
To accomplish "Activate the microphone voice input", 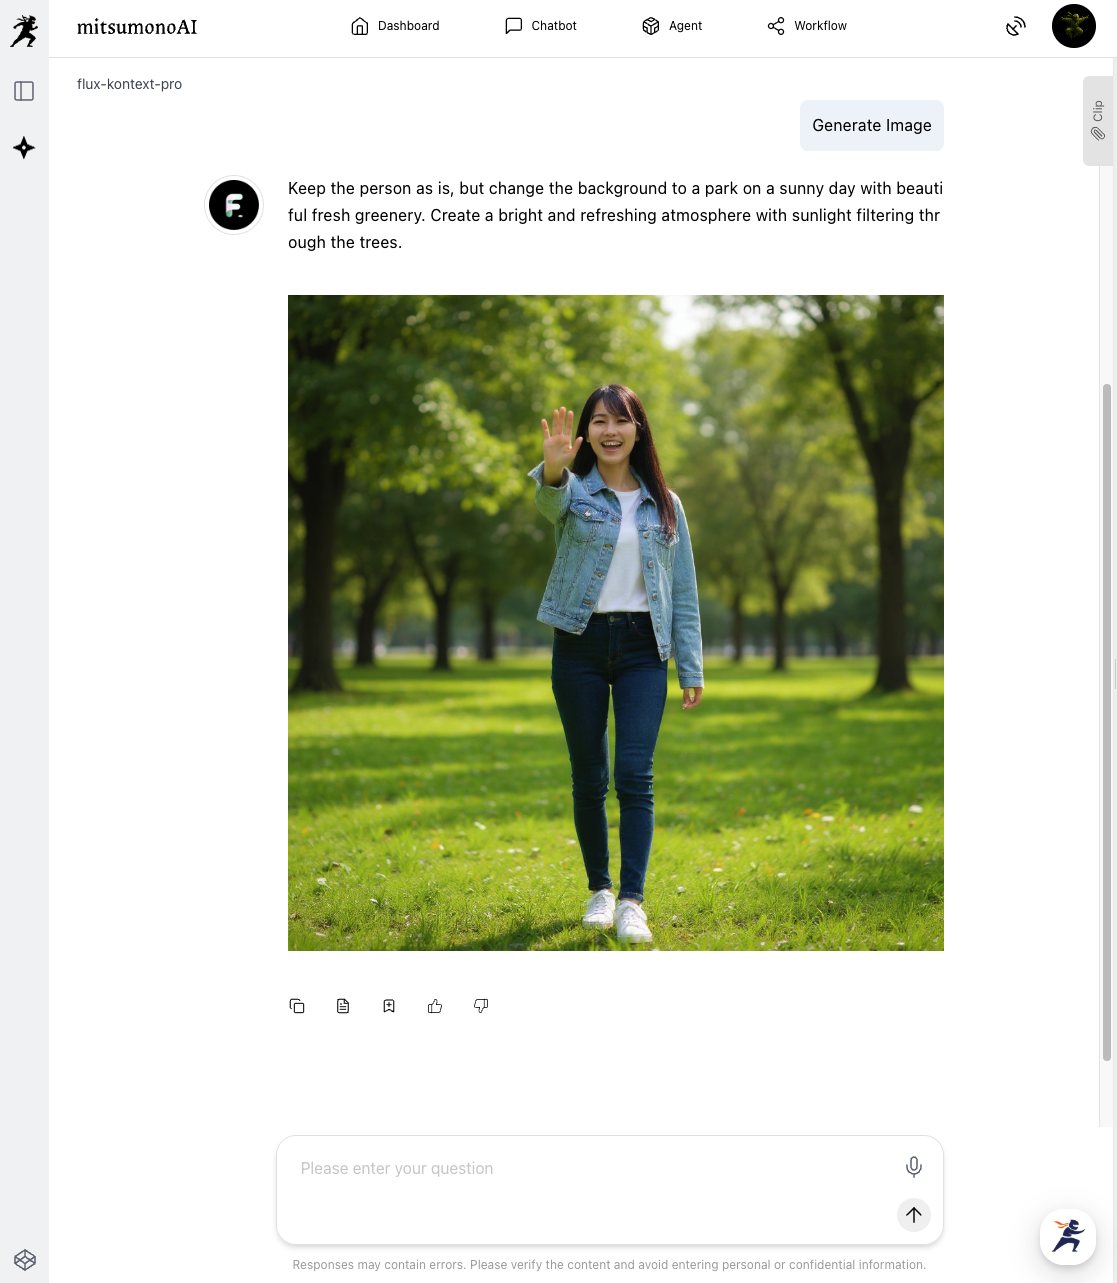I will 913,1167.
